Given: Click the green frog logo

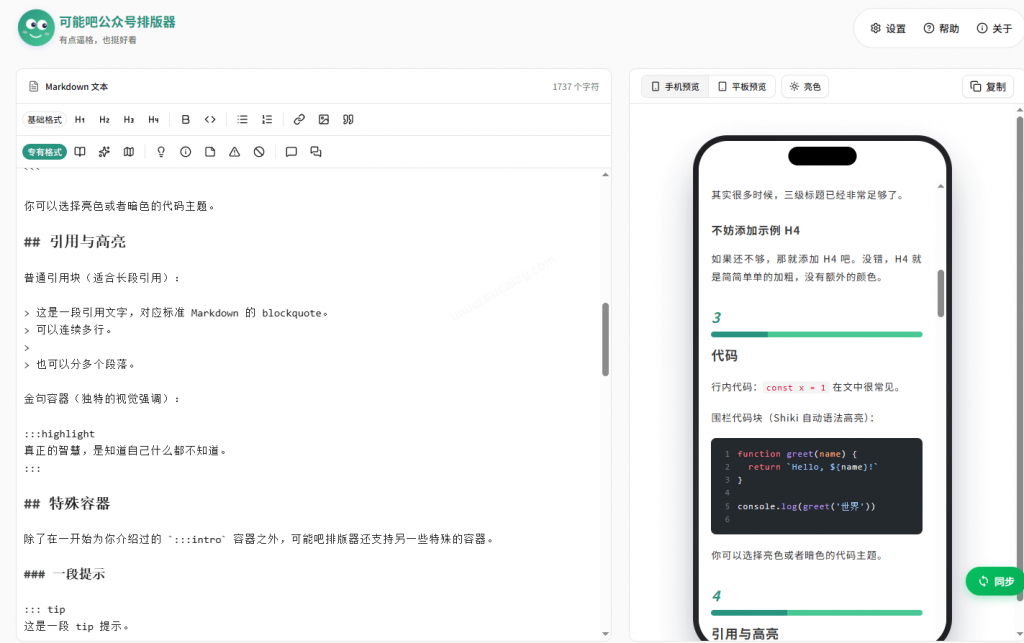Looking at the screenshot, I should coord(36,27).
